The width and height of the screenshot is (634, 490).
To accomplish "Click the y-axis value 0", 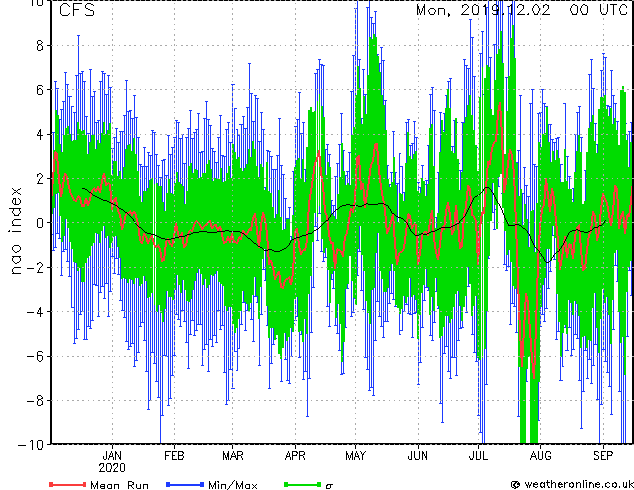I will coord(40,223).
